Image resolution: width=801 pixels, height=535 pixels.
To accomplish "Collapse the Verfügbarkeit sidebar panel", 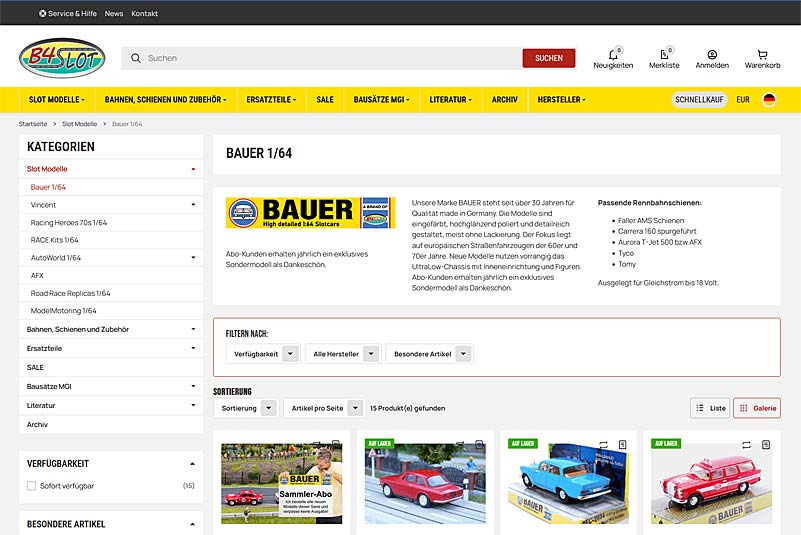I will point(193,463).
